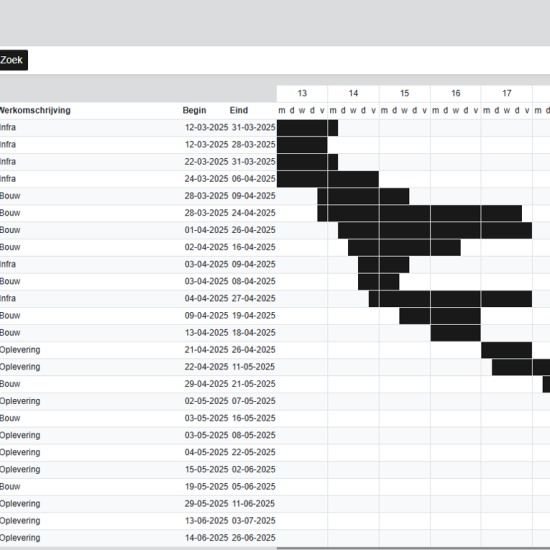The height and width of the screenshot is (550, 550).
Task: Select week 13 column header
Action: [x=302, y=94]
